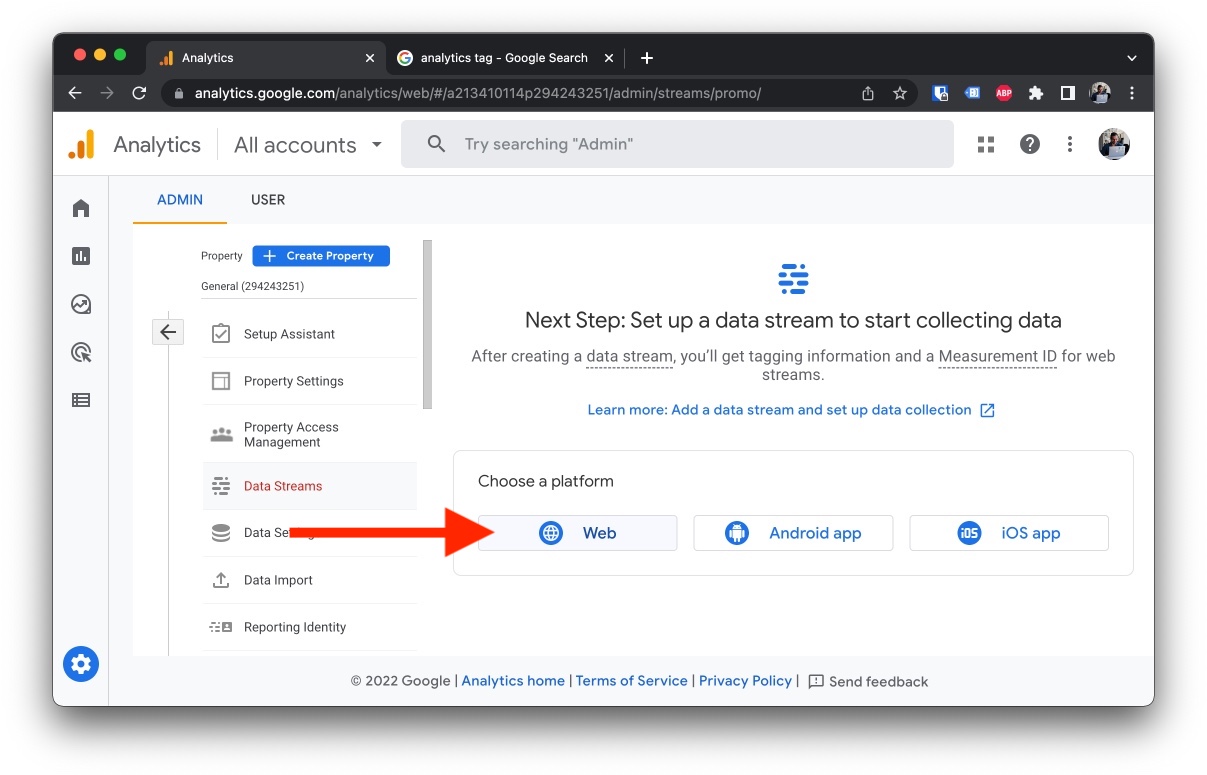The image size is (1207, 775).
Task: Choose the Web platform button
Action: 577,533
